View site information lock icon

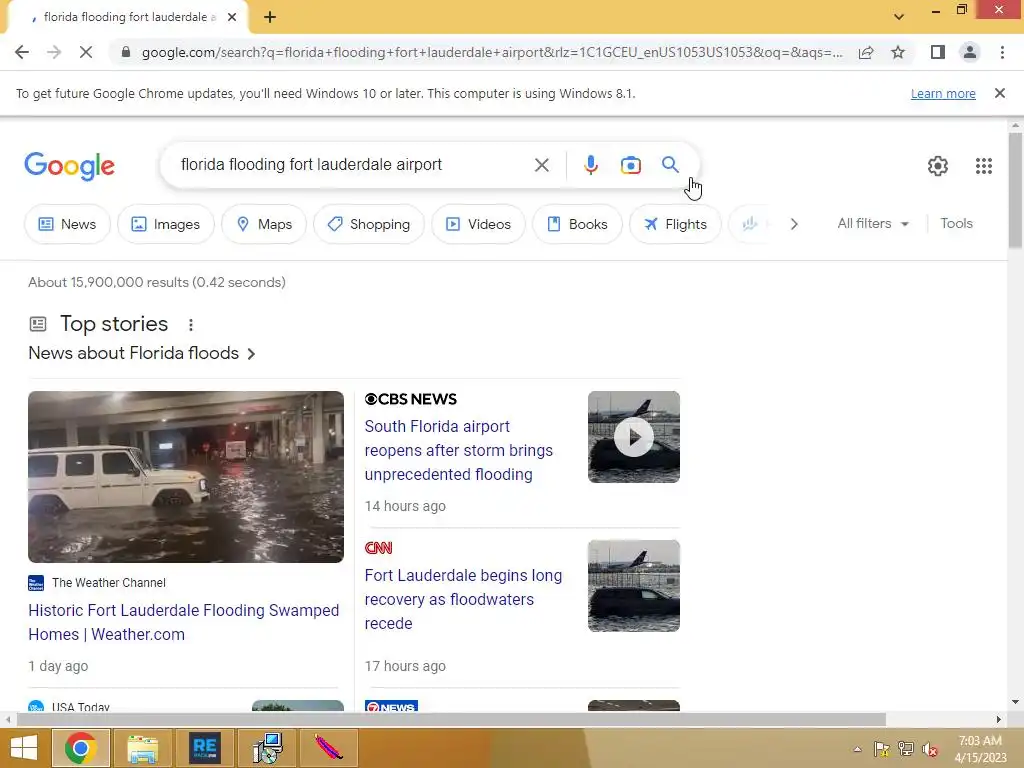click(x=125, y=52)
